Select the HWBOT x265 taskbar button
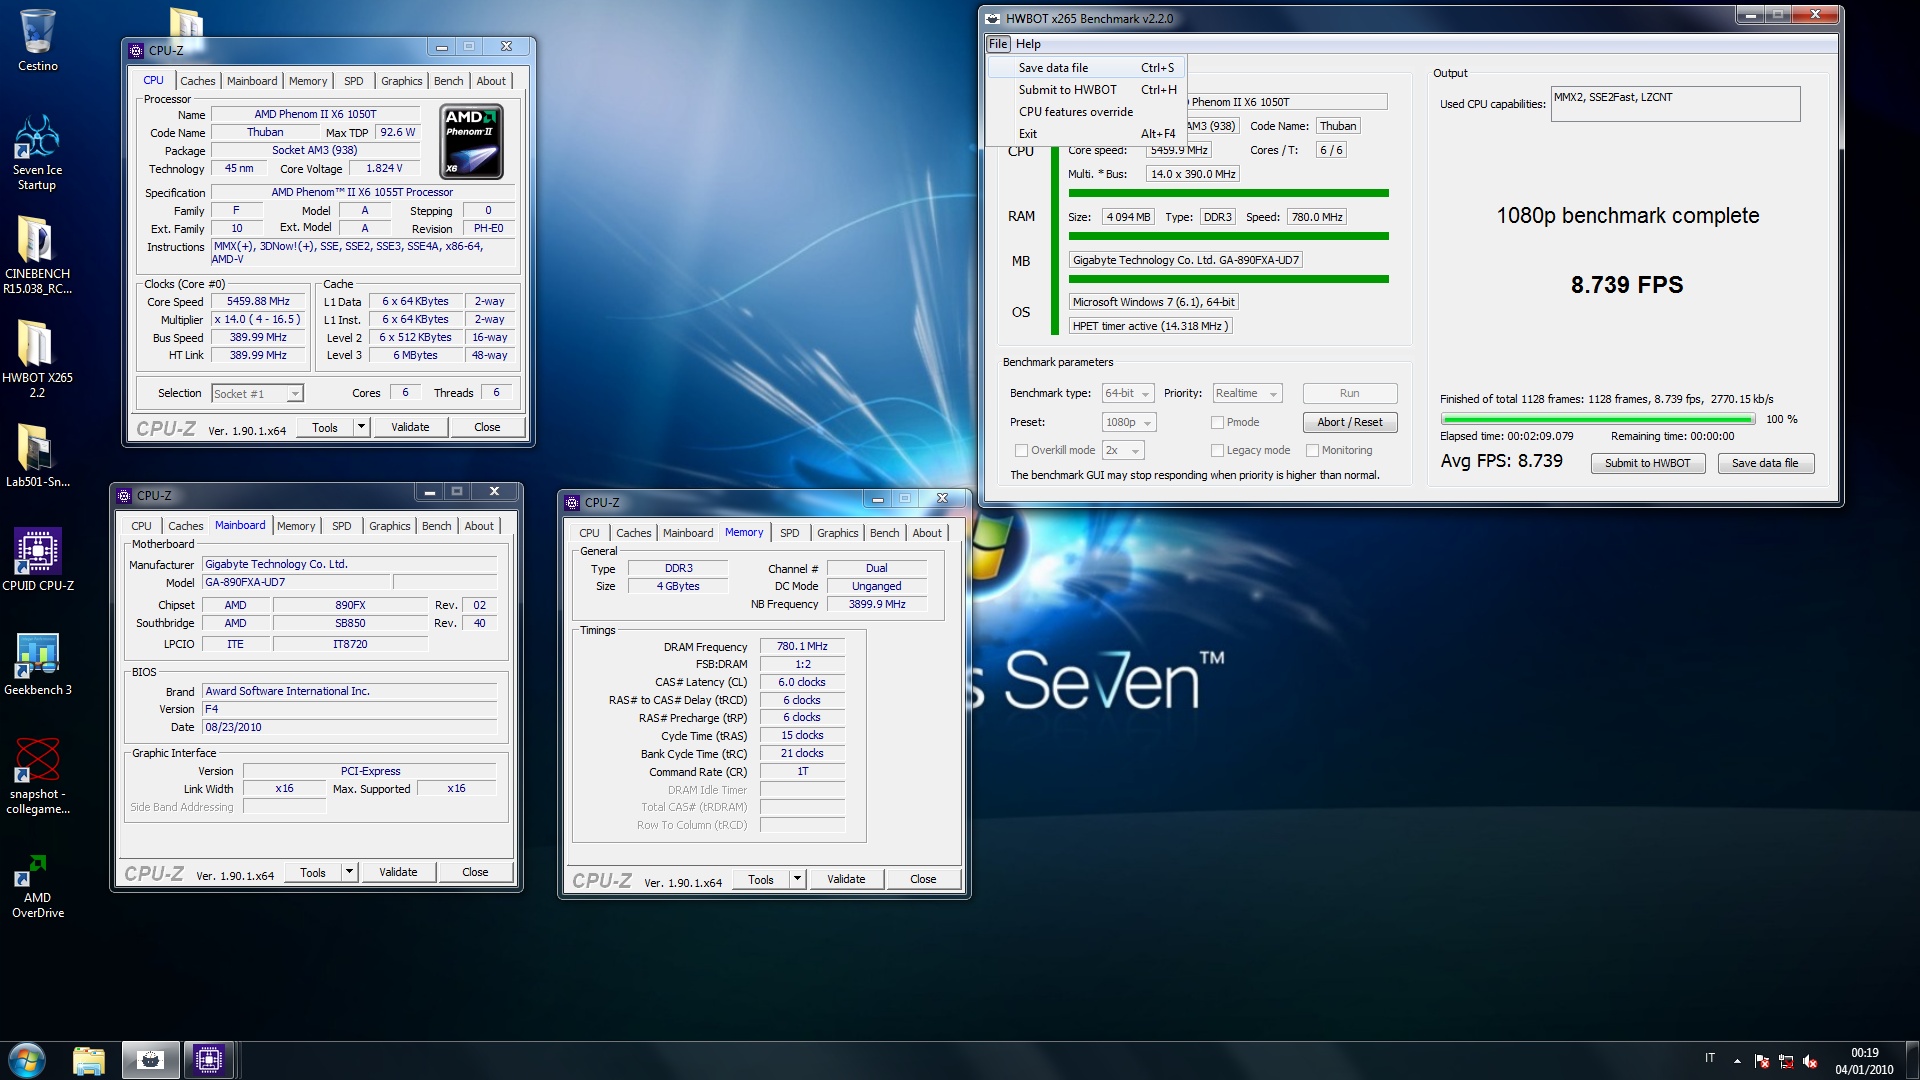1920x1080 pixels. click(151, 1060)
